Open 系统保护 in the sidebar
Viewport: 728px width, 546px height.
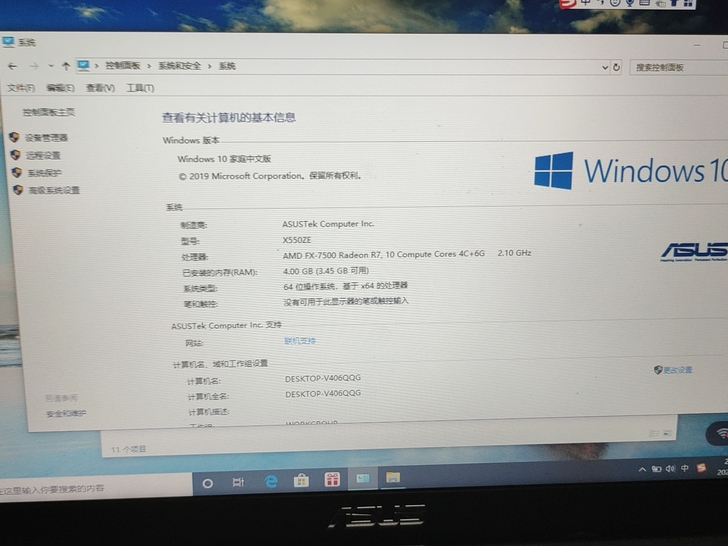coord(45,173)
